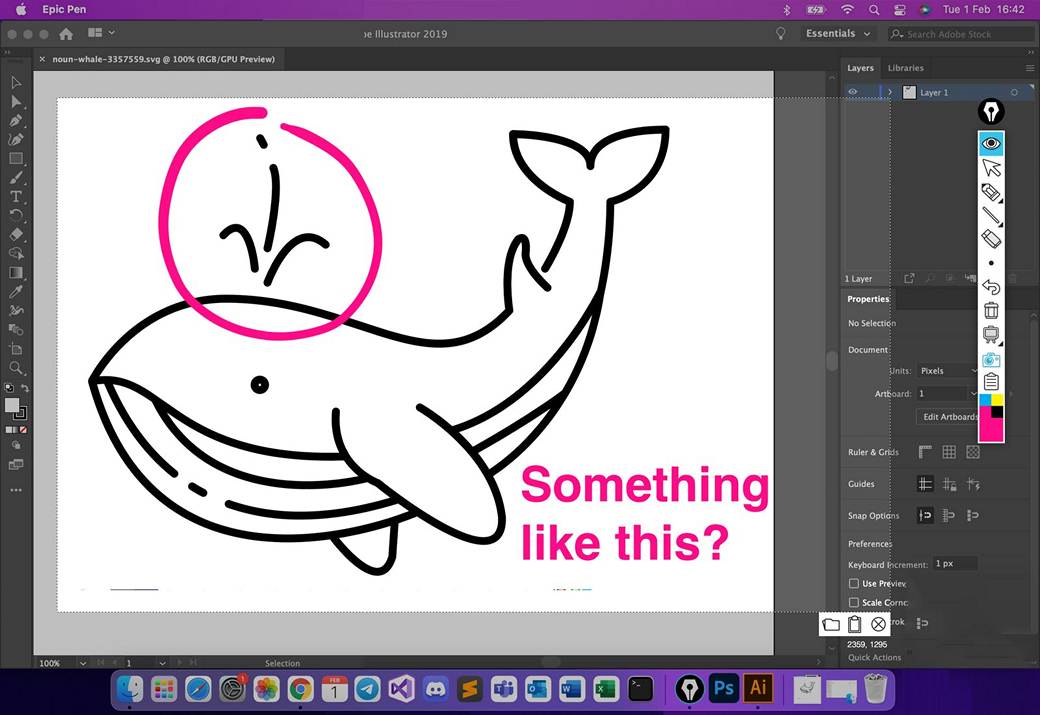Pick the Eyedropper tool in left toolbar
The width and height of the screenshot is (1040, 715).
(16, 291)
